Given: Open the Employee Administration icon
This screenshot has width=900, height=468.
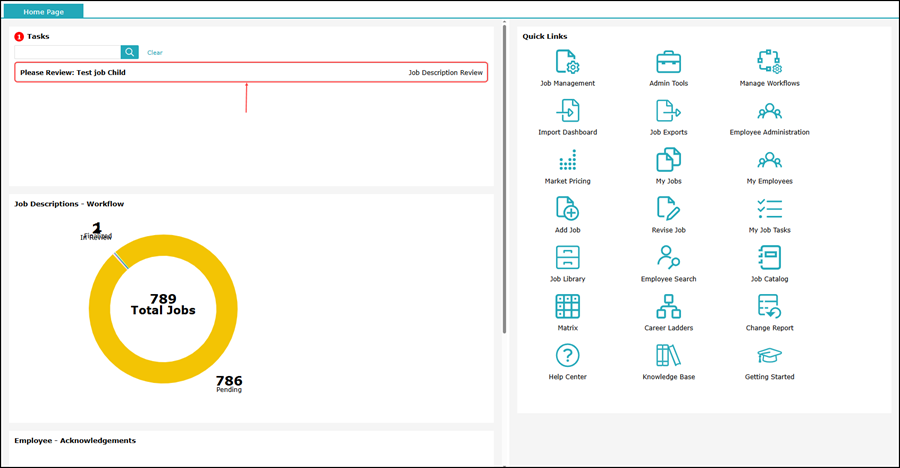Looking at the screenshot, I should [769, 111].
